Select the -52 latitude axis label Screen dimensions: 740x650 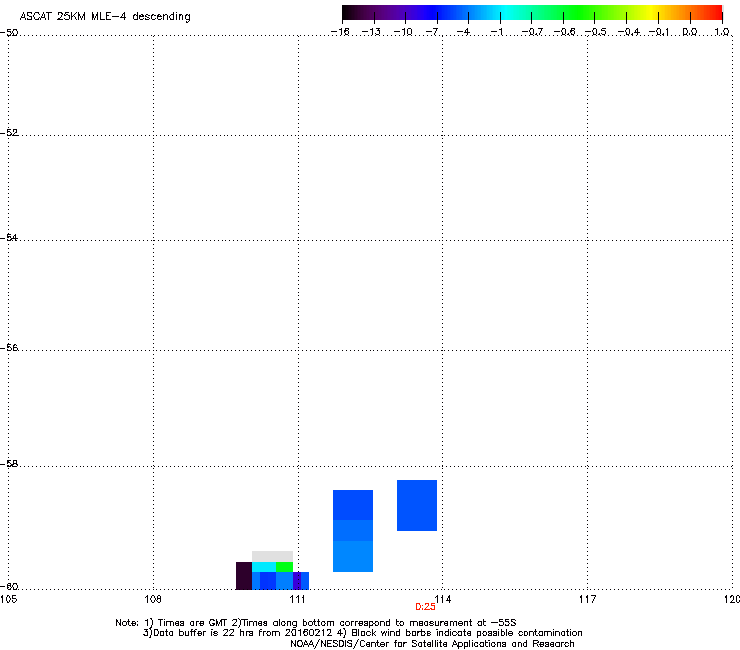(x=9, y=133)
